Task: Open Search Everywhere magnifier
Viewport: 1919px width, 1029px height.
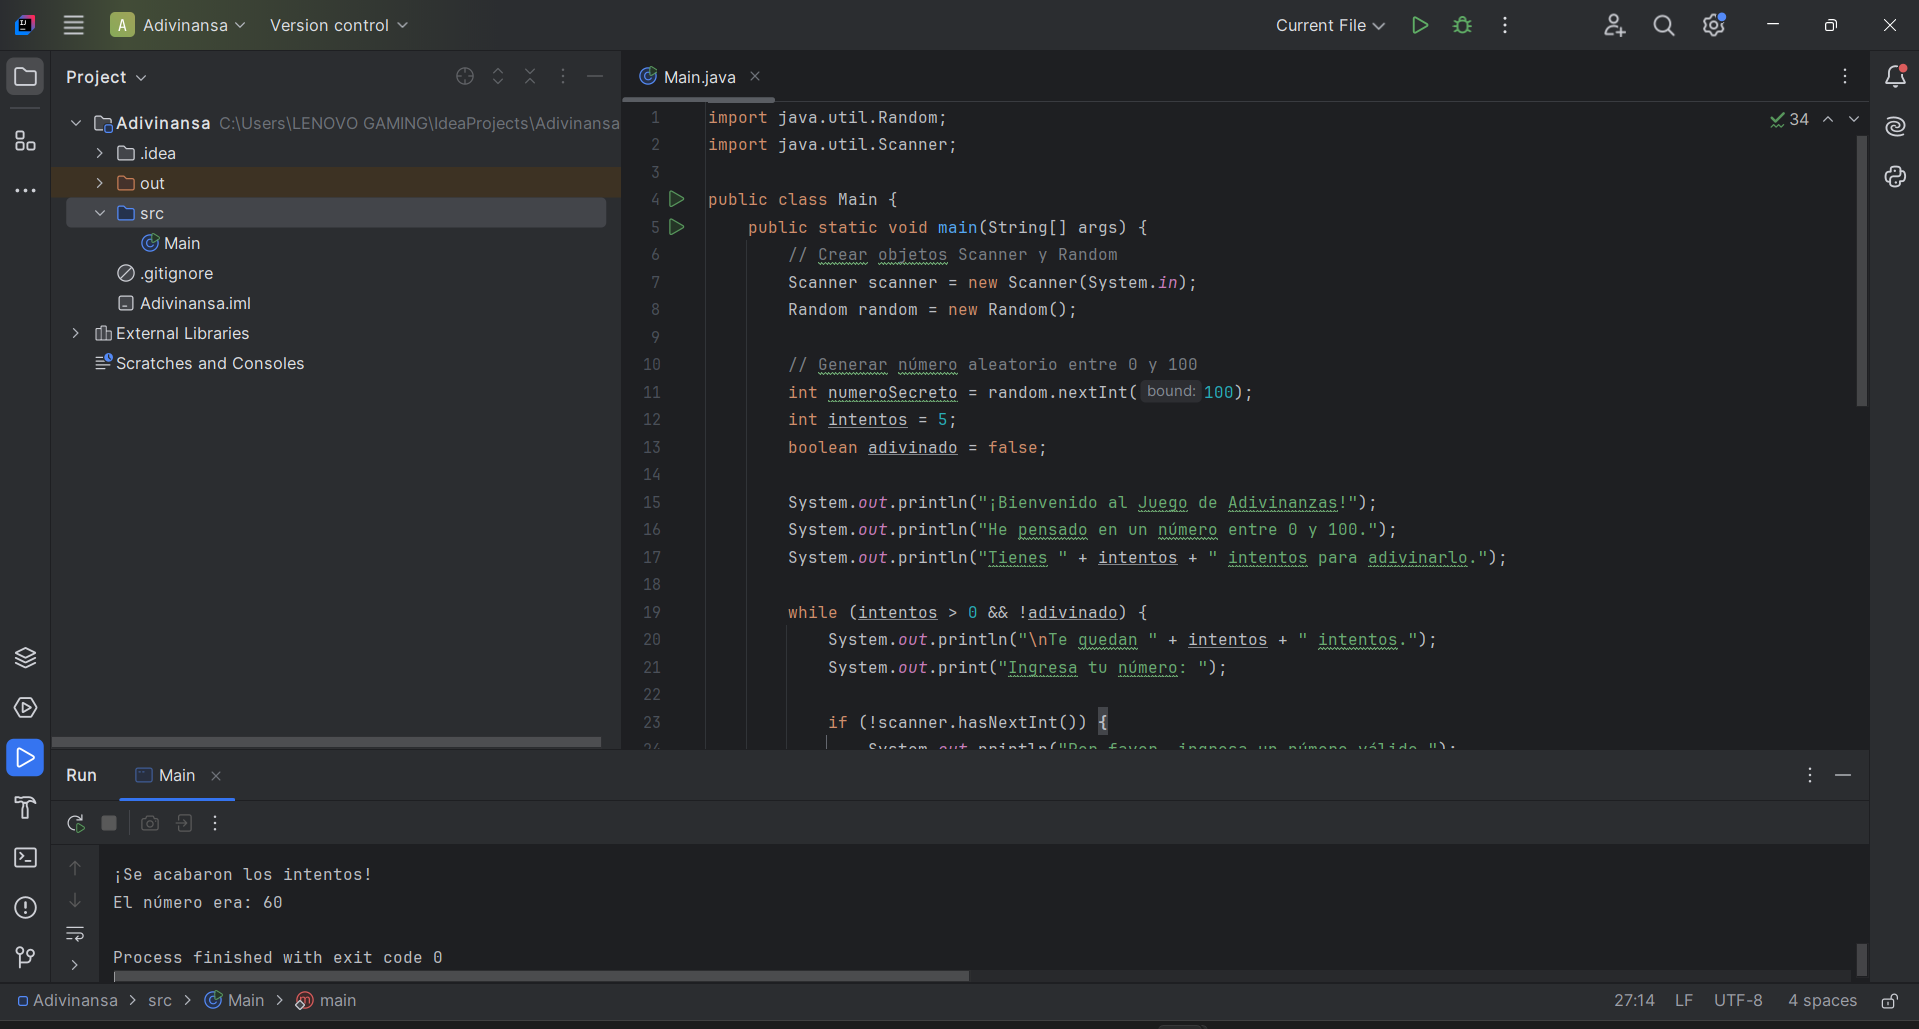Action: point(1664,25)
